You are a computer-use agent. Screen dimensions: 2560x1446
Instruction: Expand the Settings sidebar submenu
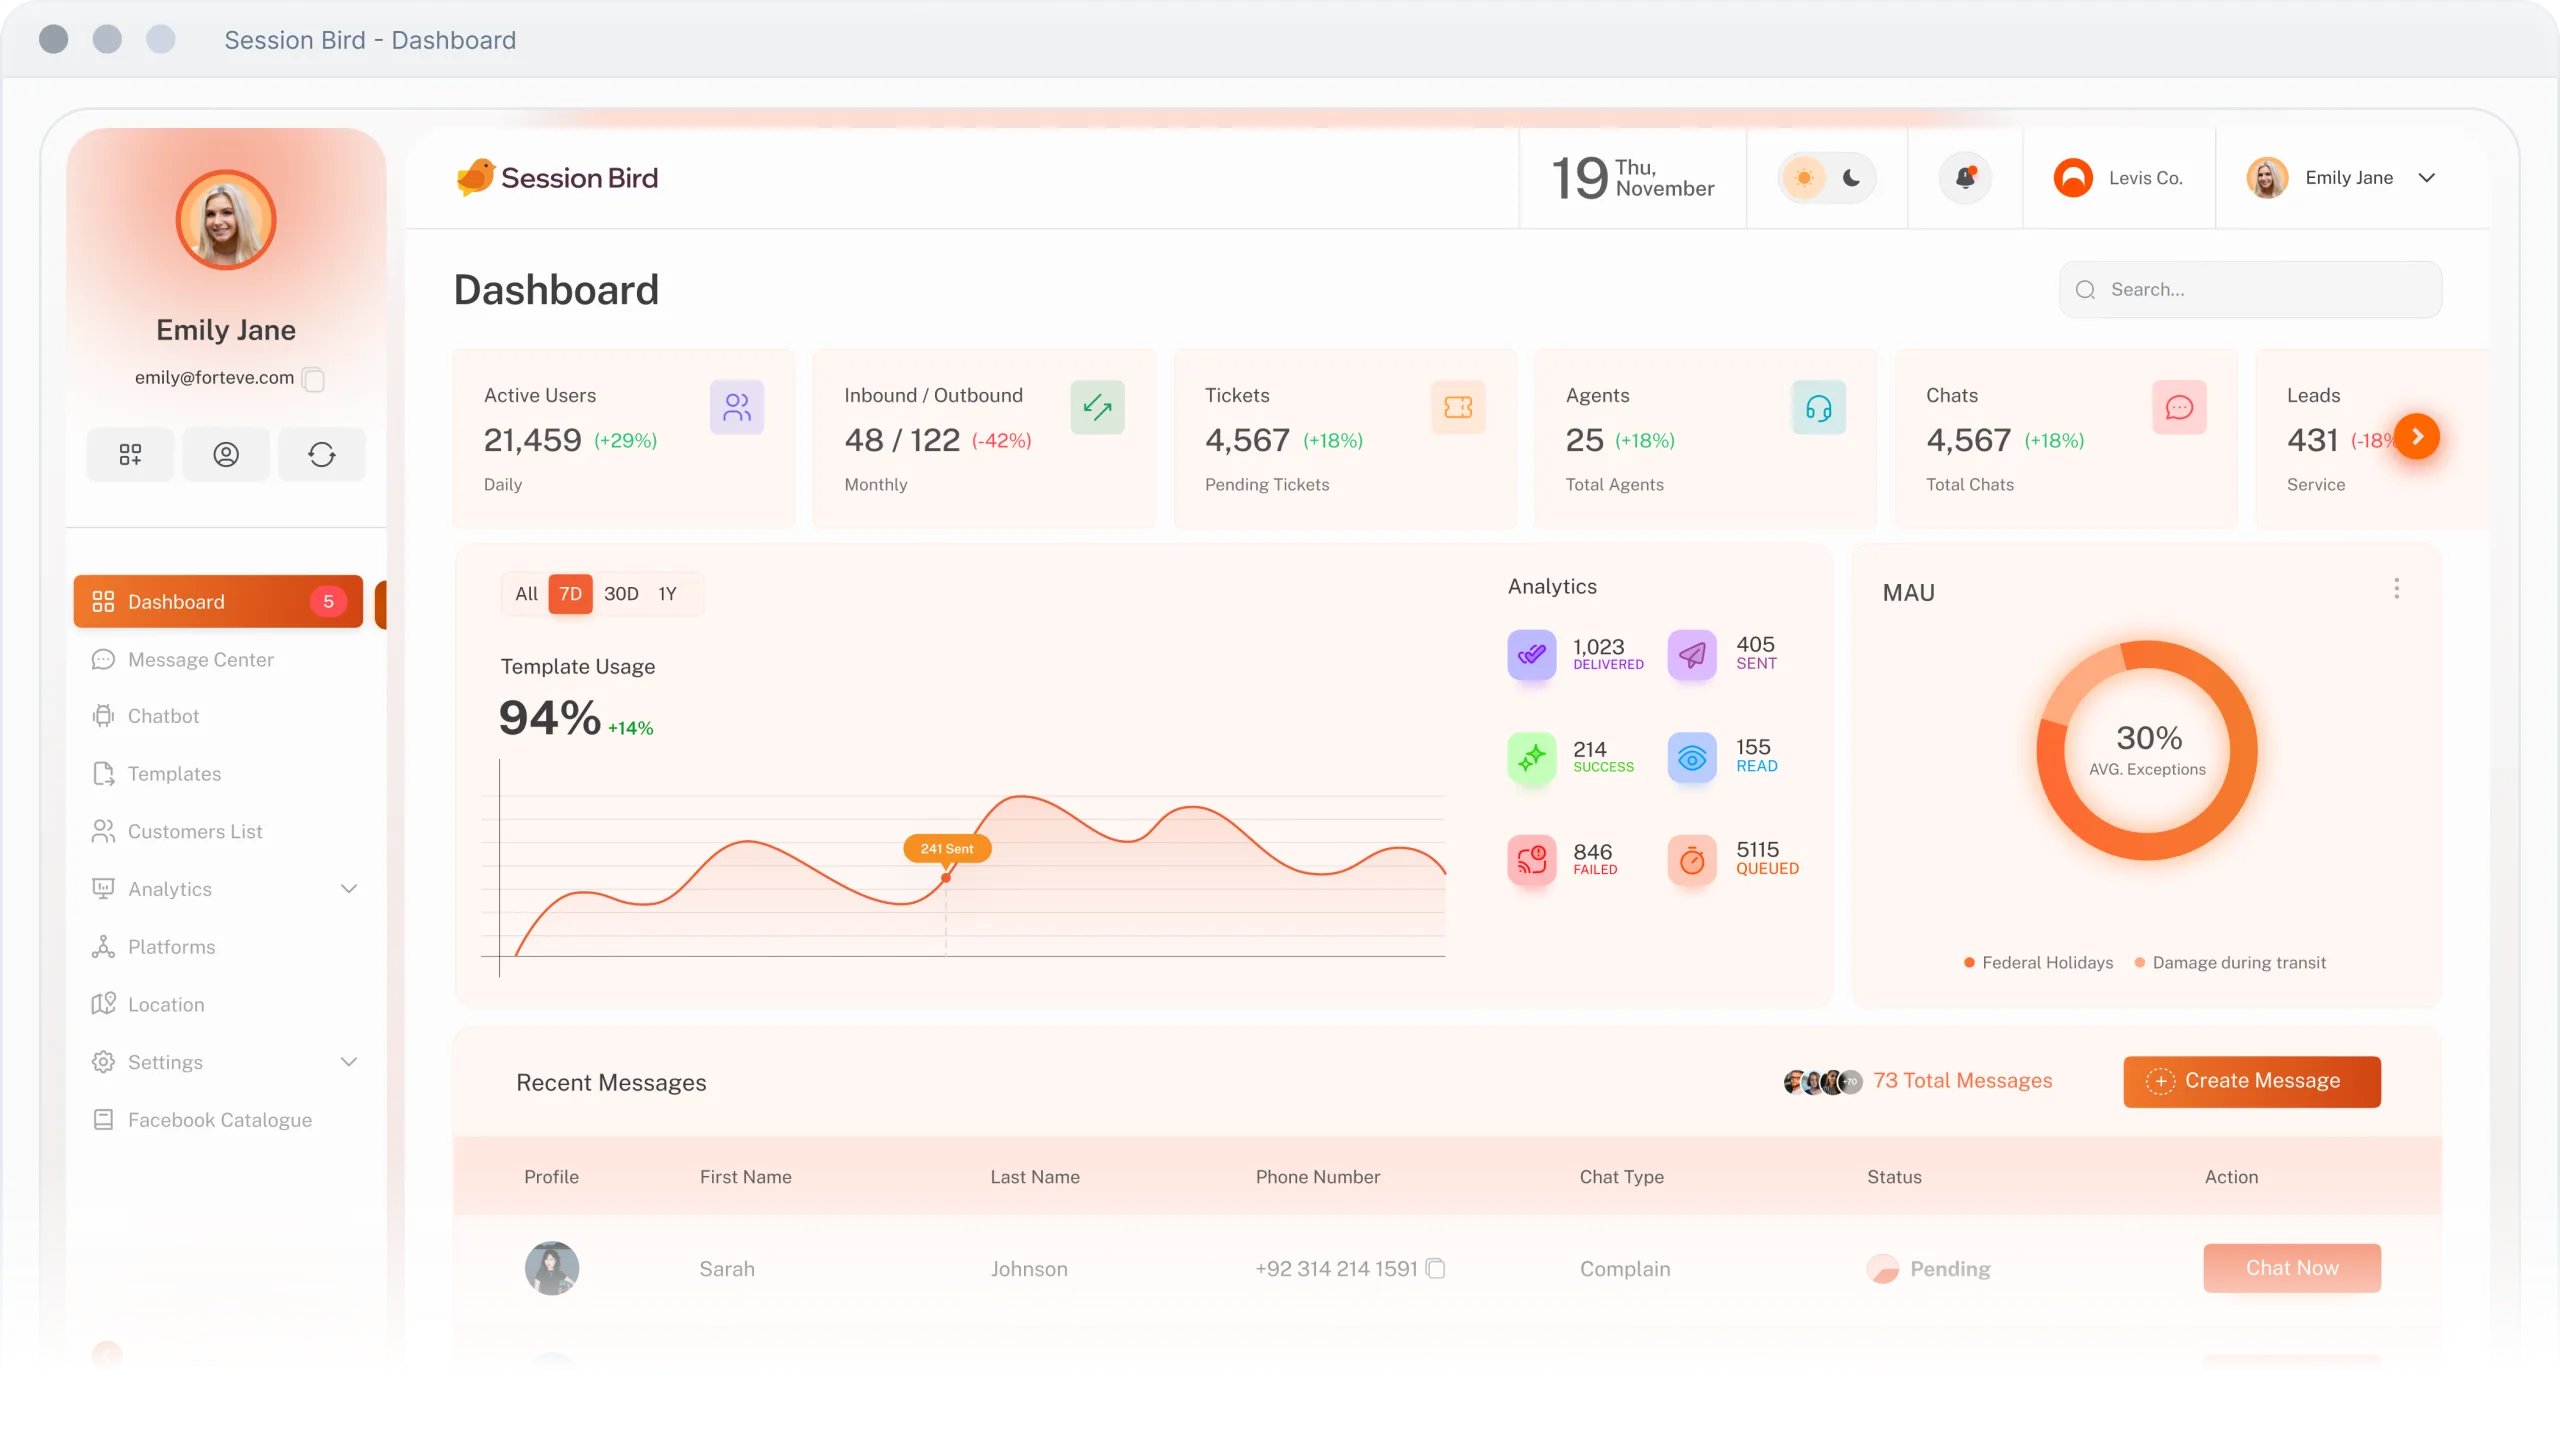348,1062
